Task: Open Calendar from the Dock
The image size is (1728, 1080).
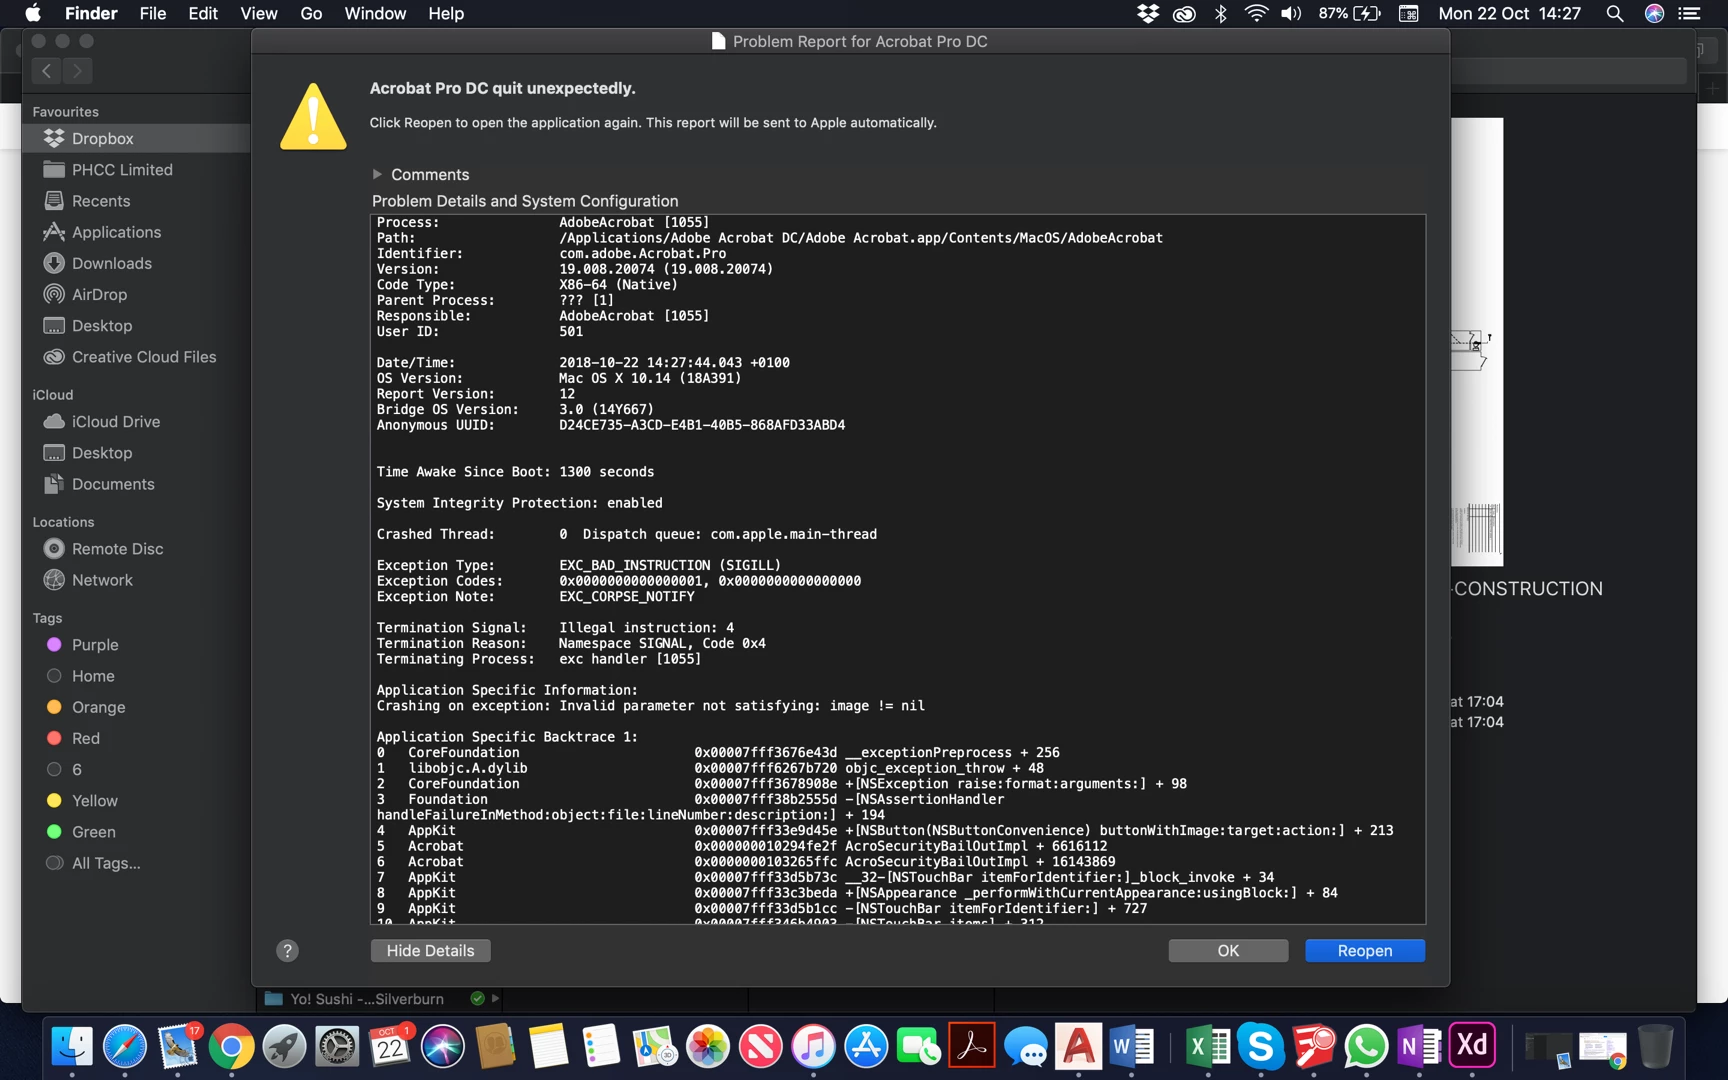Action: [390, 1047]
